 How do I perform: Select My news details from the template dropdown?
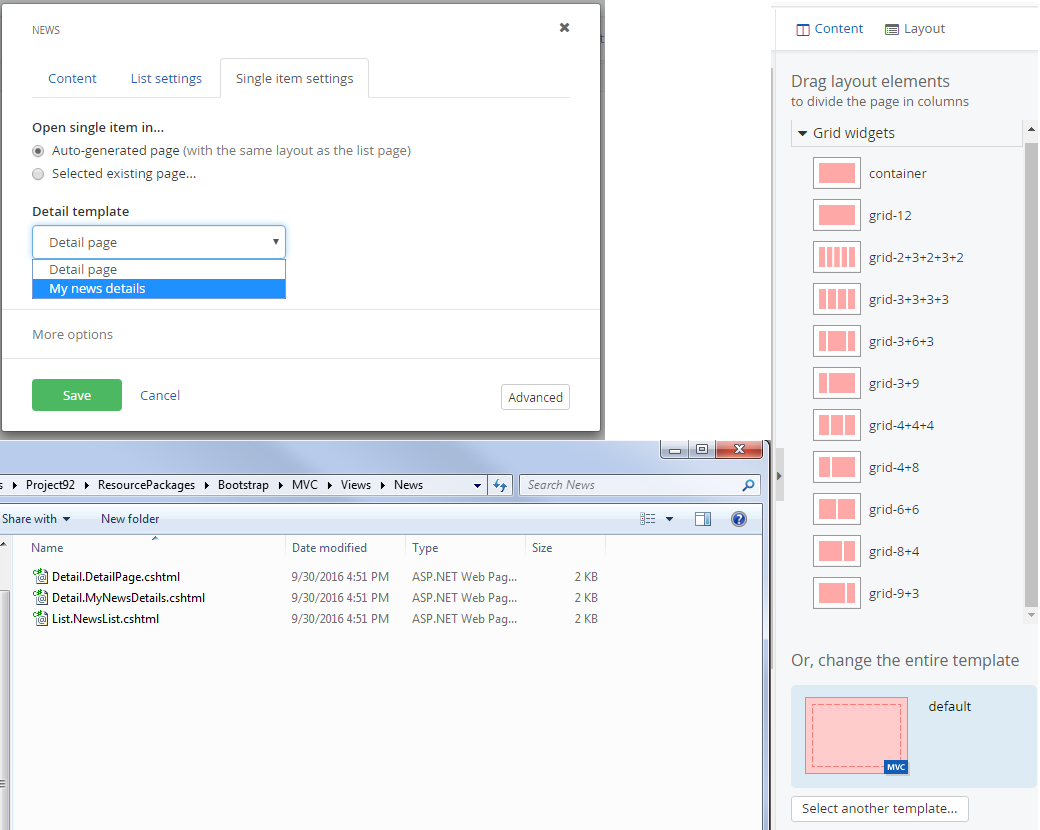click(x=97, y=288)
